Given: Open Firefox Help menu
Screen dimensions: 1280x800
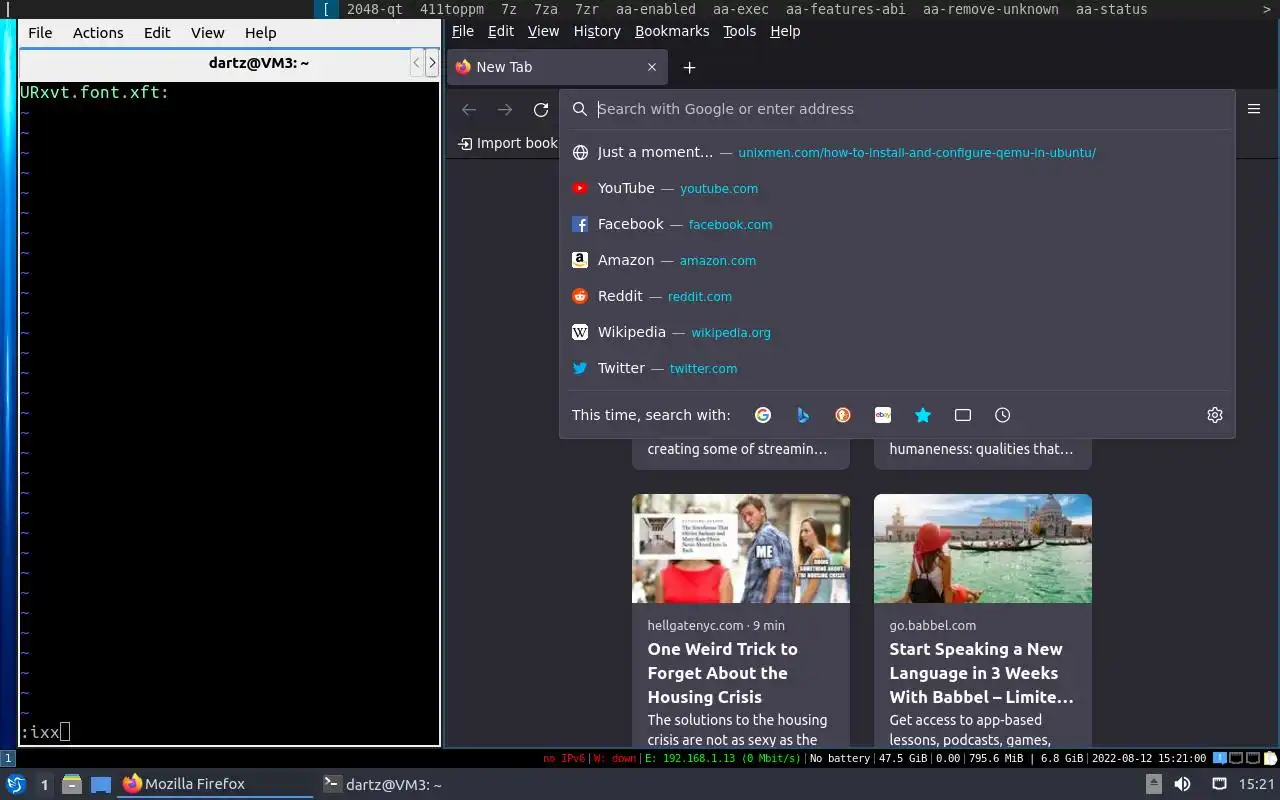Looking at the screenshot, I should [785, 31].
